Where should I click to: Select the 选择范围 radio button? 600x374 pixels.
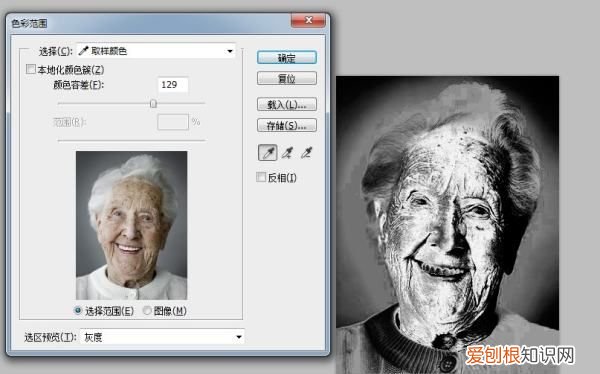click(x=78, y=310)
